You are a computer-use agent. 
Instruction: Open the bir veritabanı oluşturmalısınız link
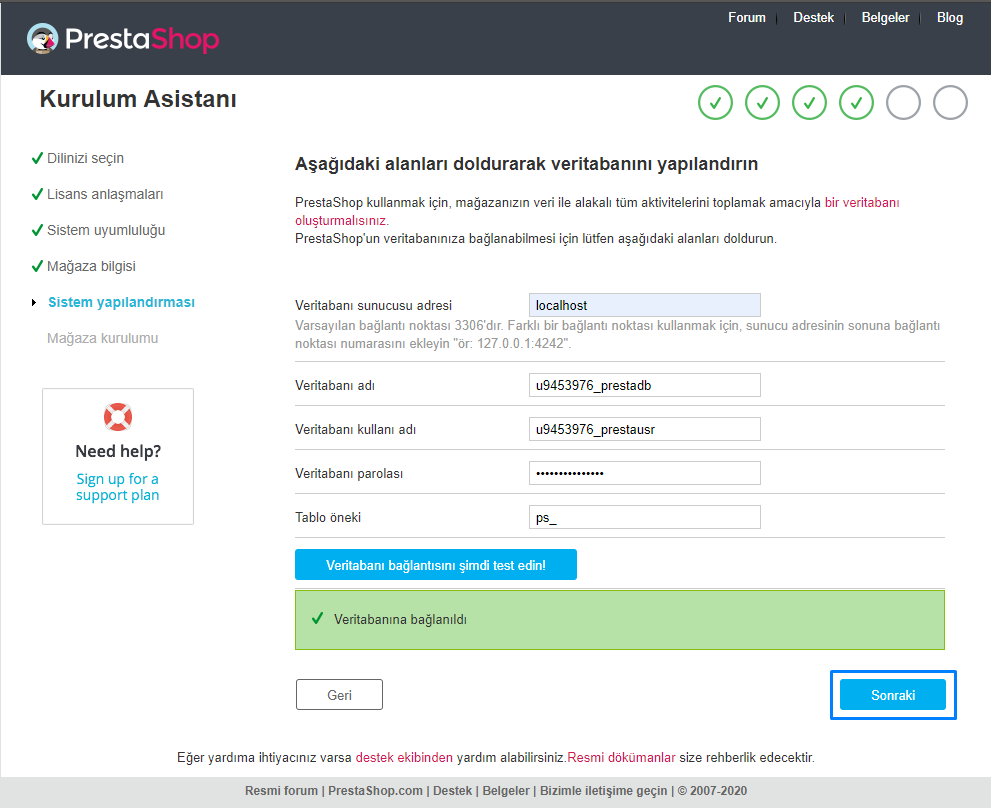[x=861, y=203]
